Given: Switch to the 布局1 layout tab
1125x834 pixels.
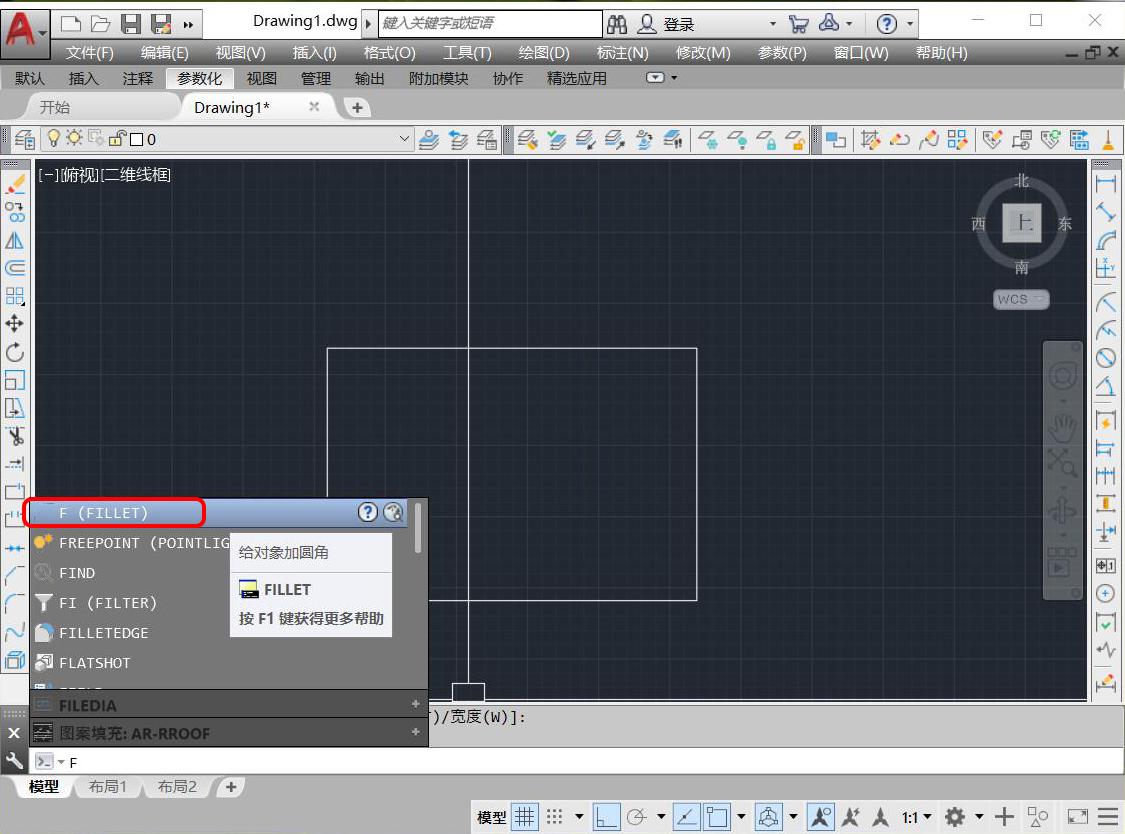Looking at the screenshot, I should coord(108,787).
